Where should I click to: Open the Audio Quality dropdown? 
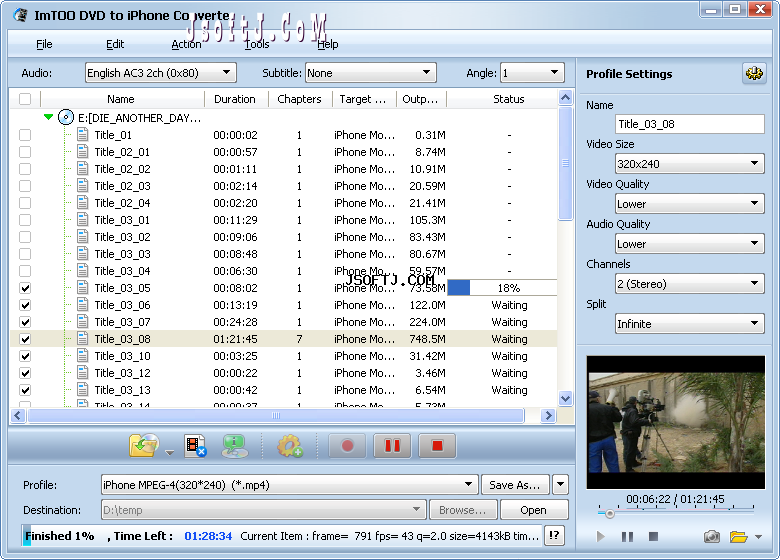click(x=689, y=244)
